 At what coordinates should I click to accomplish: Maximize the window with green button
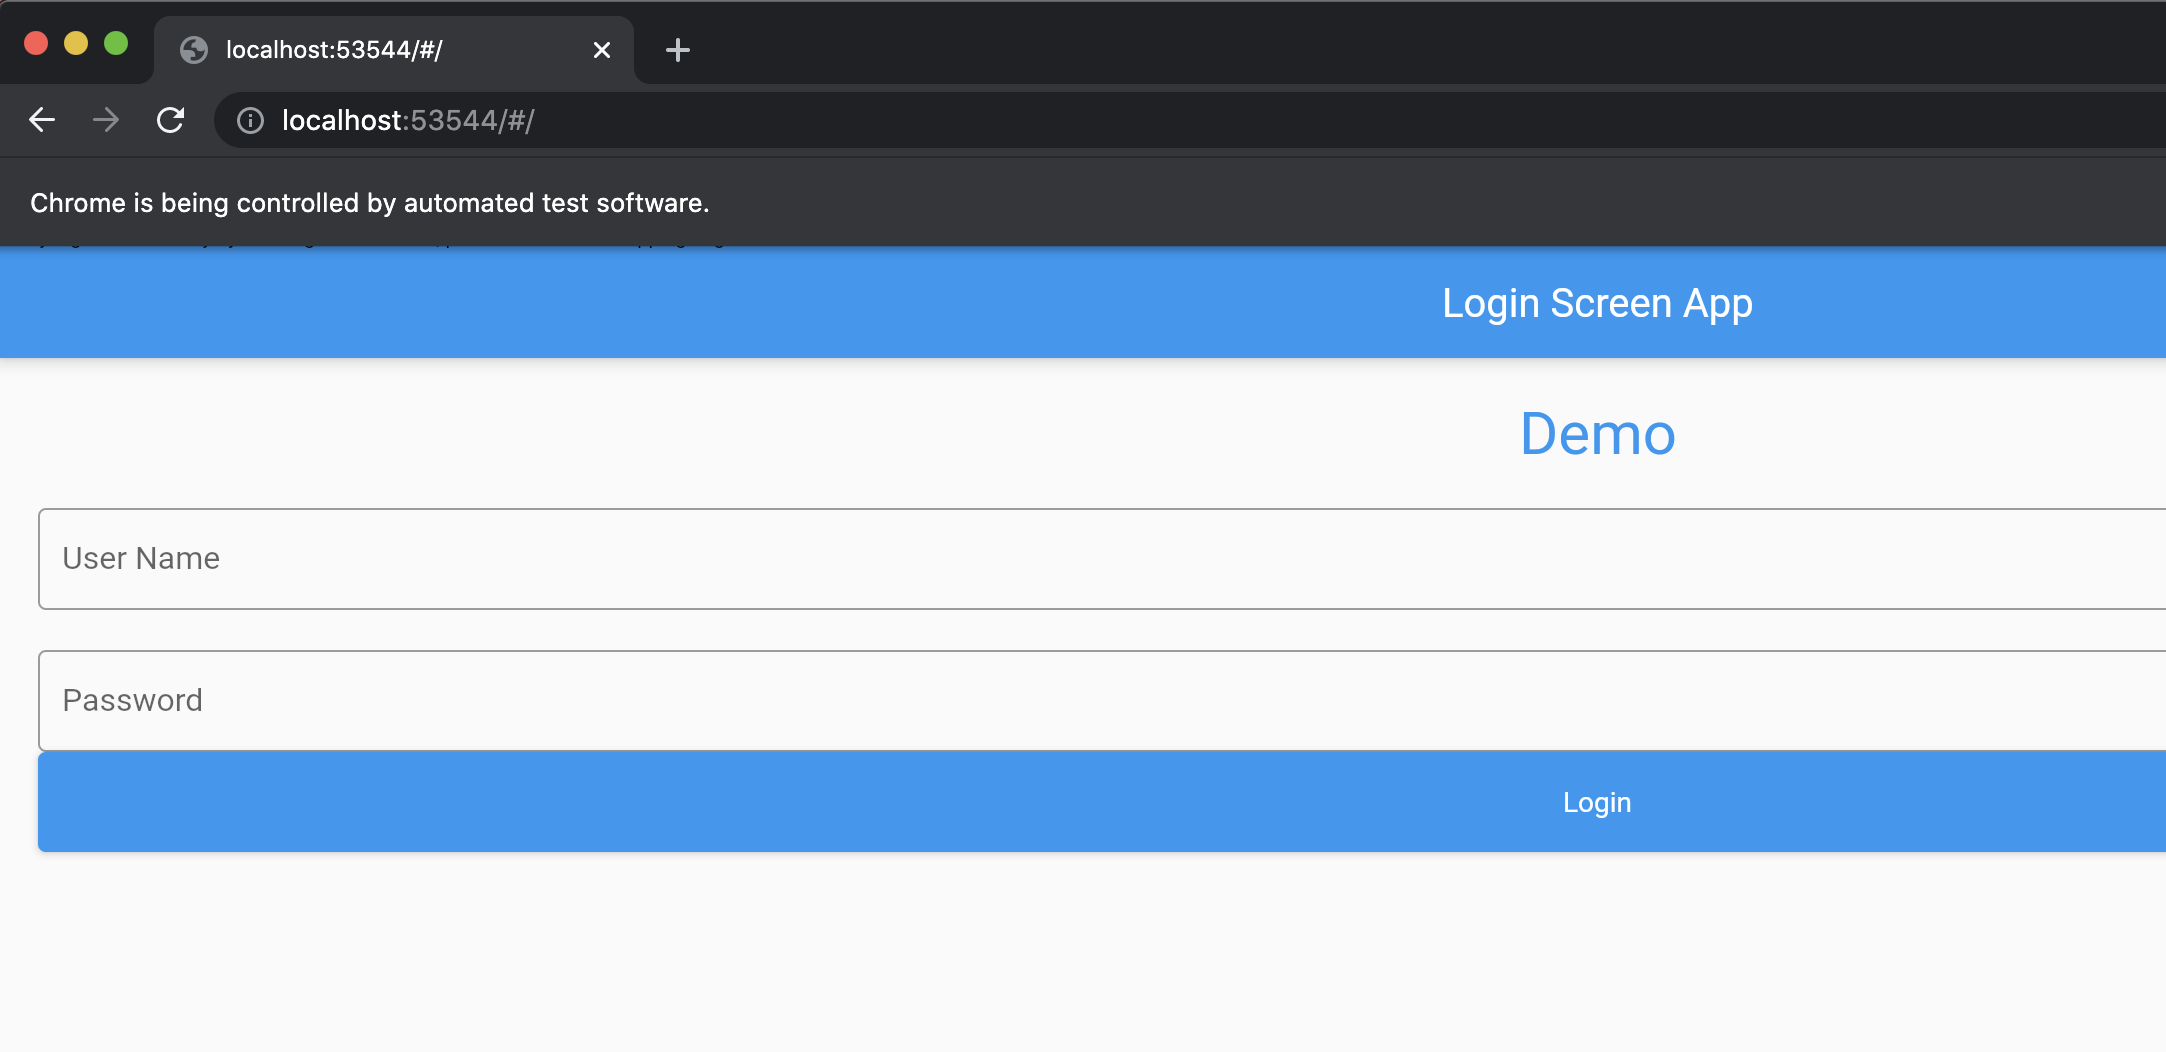click(x=116, y=43)
